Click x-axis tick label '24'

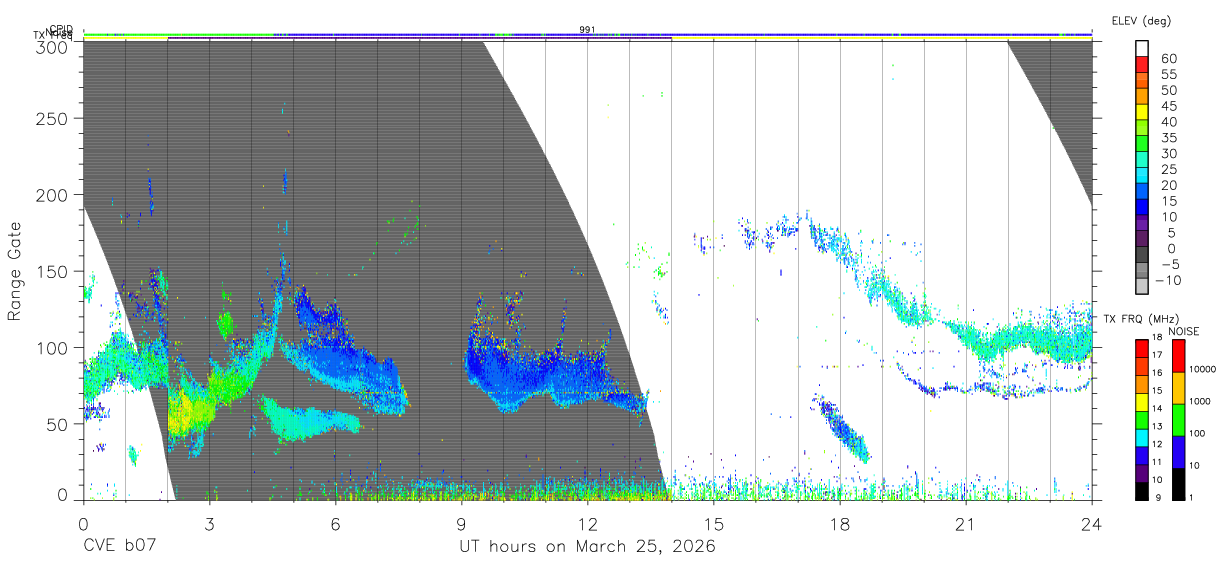(1091, 524)
